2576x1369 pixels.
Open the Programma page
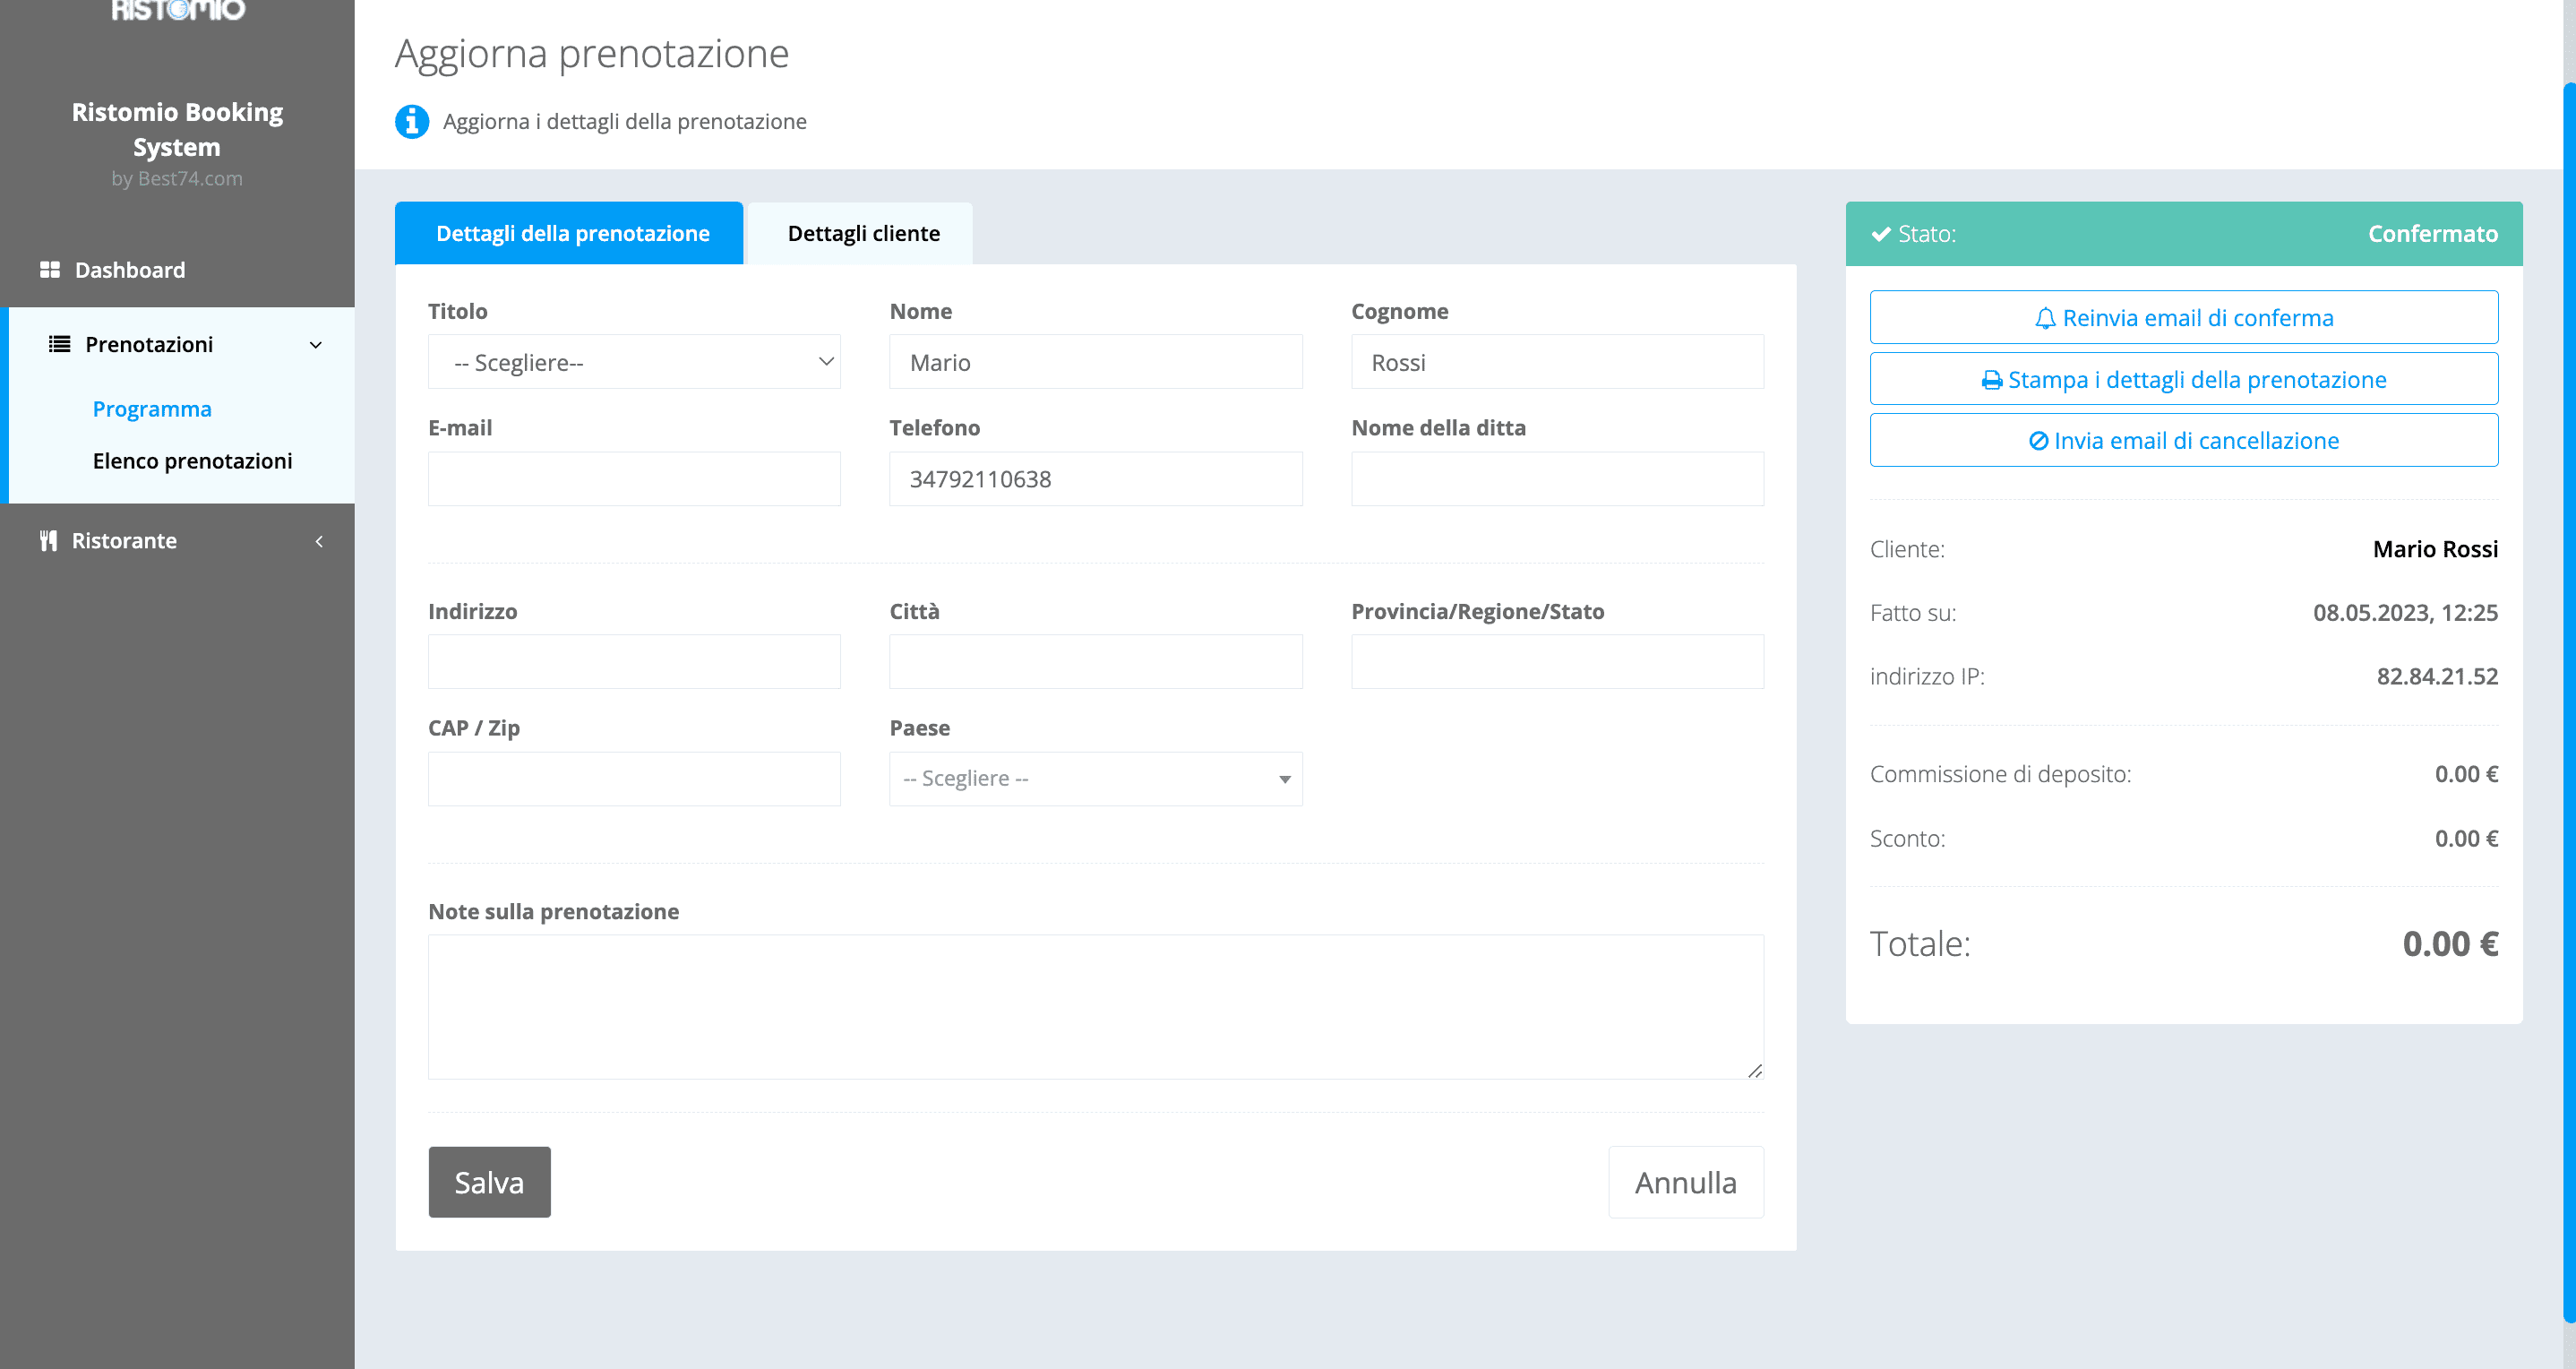coord(152,408)
